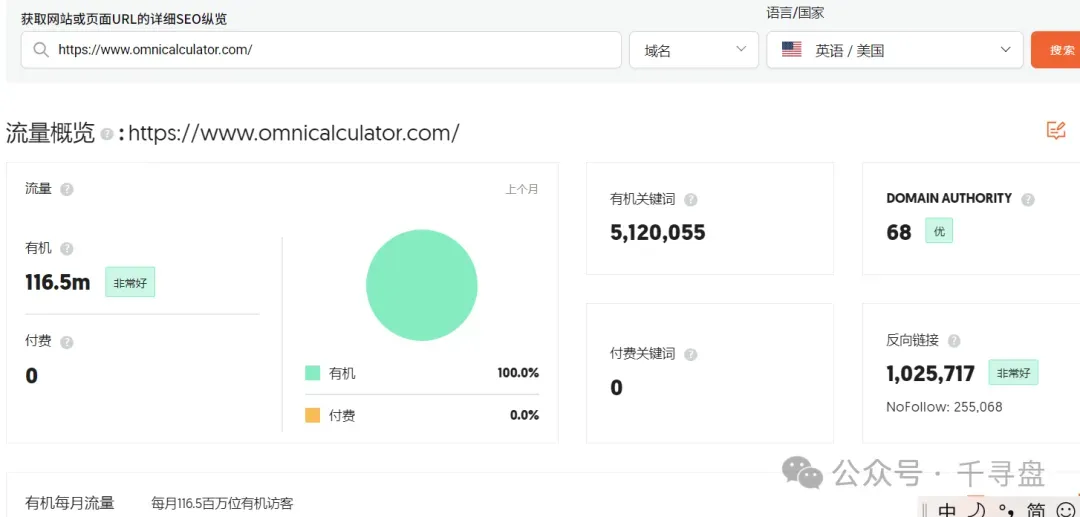Click the search magnifier icon in URL field
Image resolution: width=1080 pixels, height=517 pixels.
(x=41, y=50)
